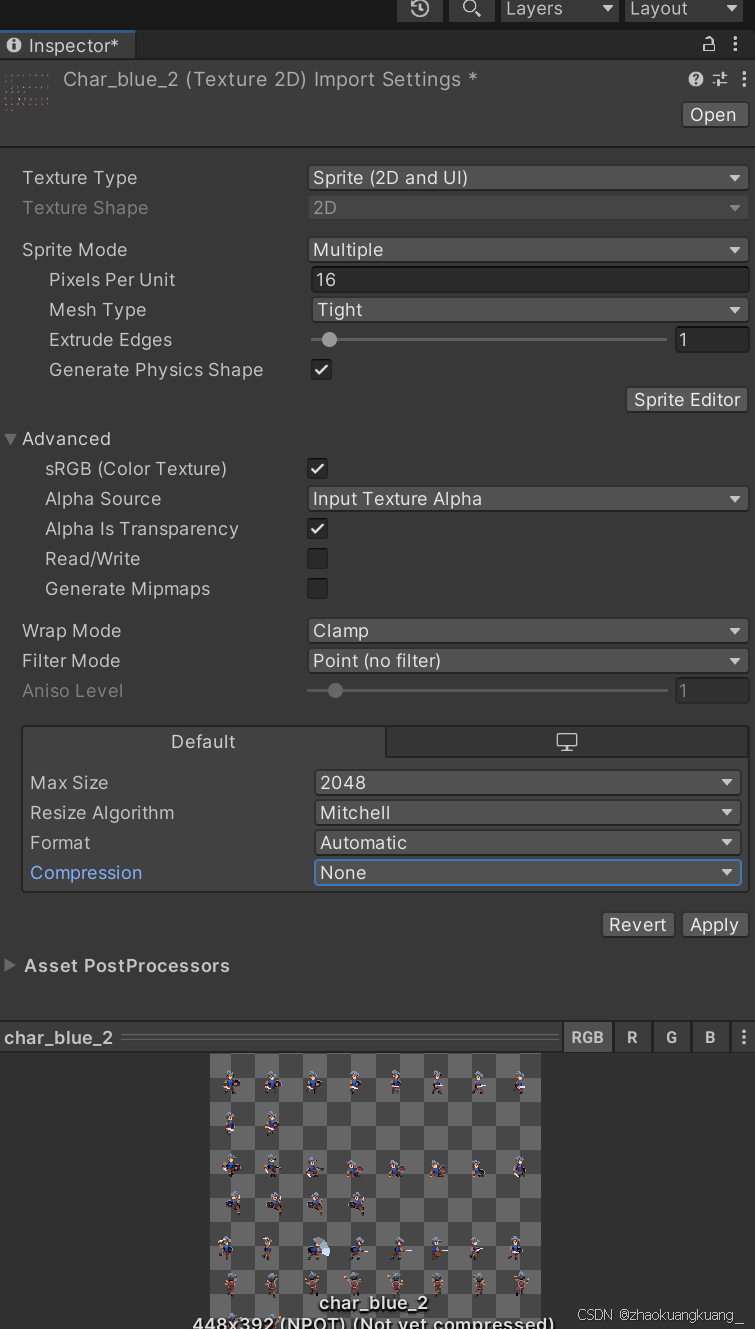This screenshot has width=755, height=1329.
Task: Open the Layers dropdown
Action: [560, 9]
